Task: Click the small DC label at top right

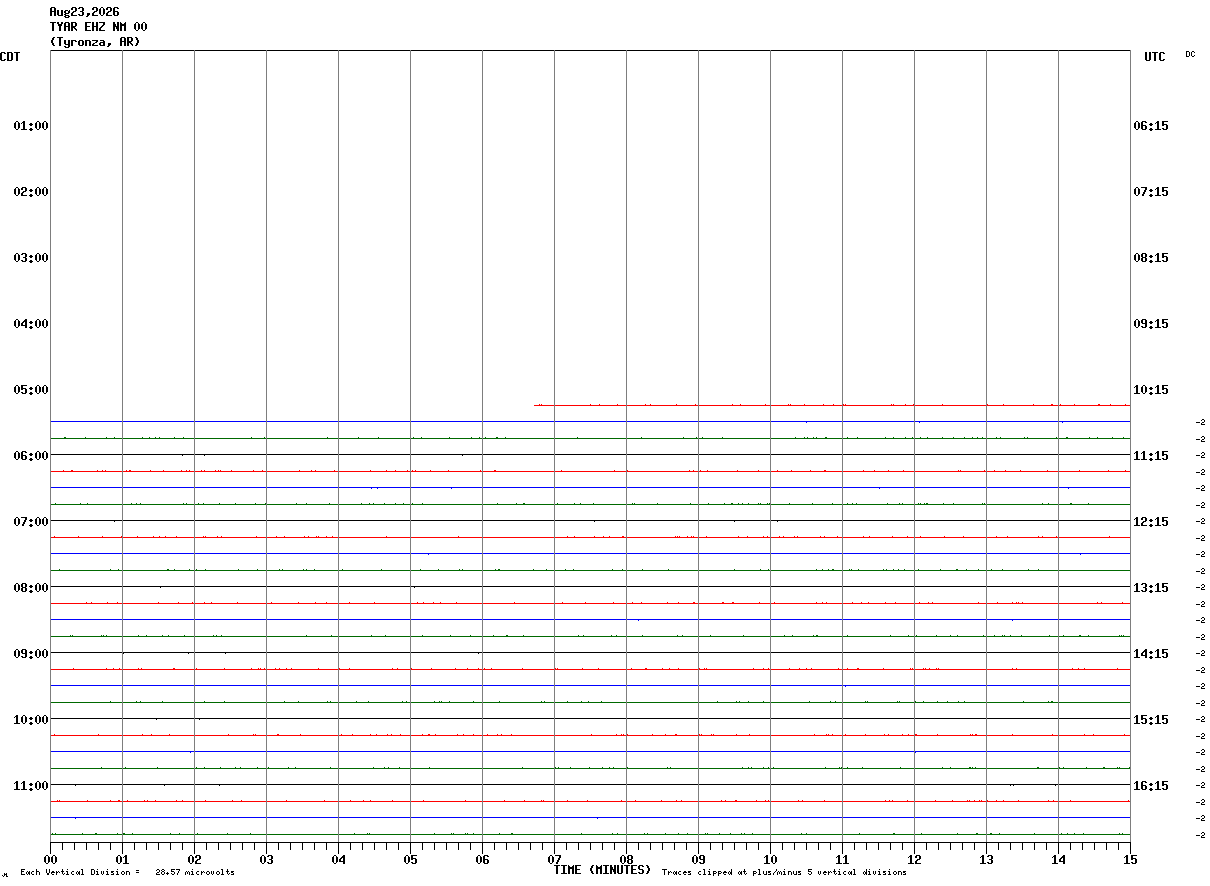Action: point(1190,54)
